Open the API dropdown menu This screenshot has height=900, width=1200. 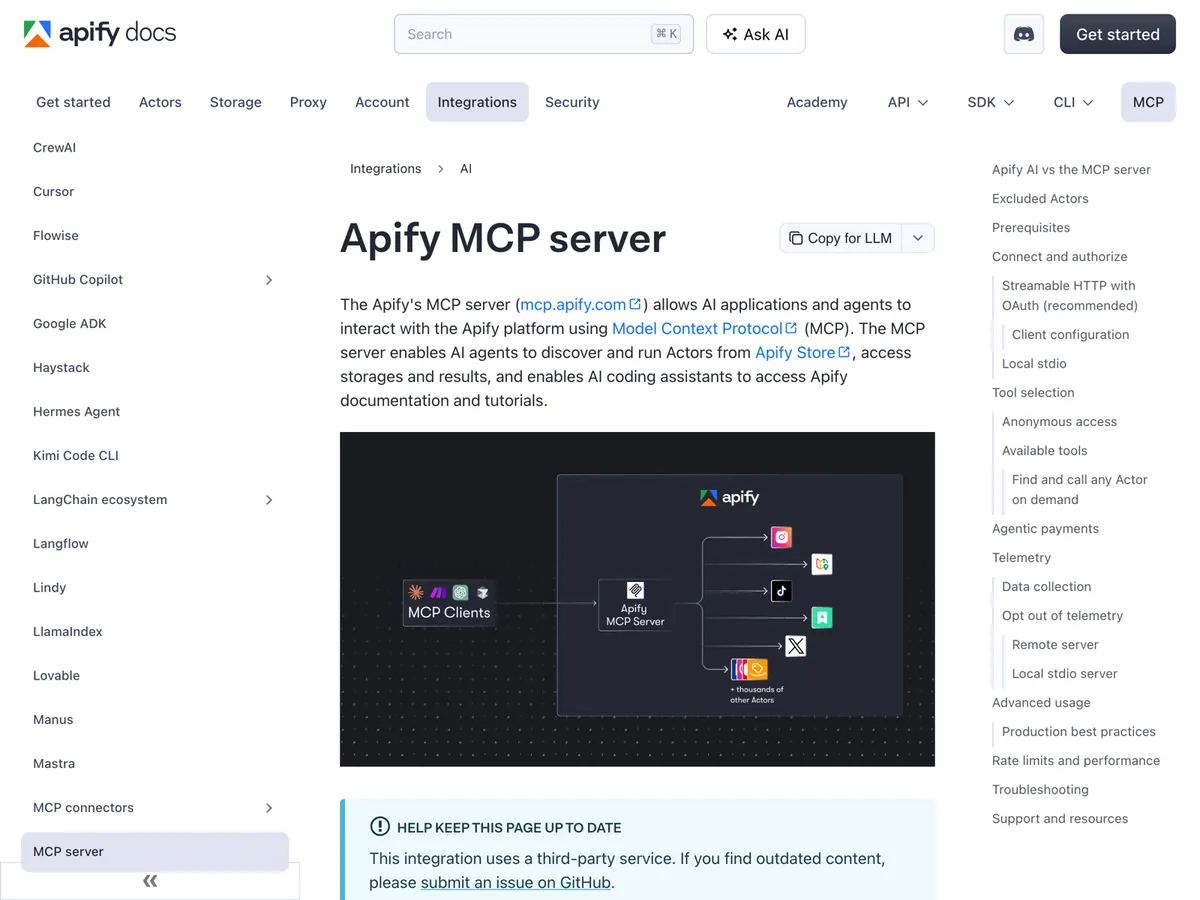908,102
